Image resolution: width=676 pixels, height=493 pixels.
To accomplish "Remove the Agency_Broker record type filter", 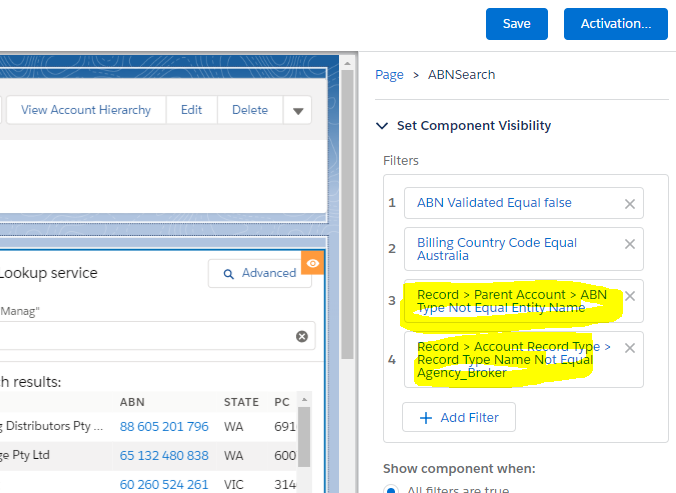I will pyautogui.click(x=630, y=348).
